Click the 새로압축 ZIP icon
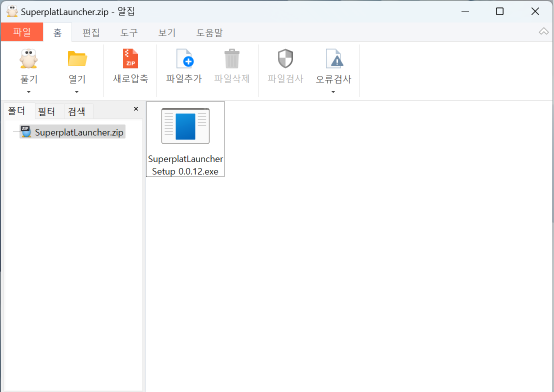 130,58
